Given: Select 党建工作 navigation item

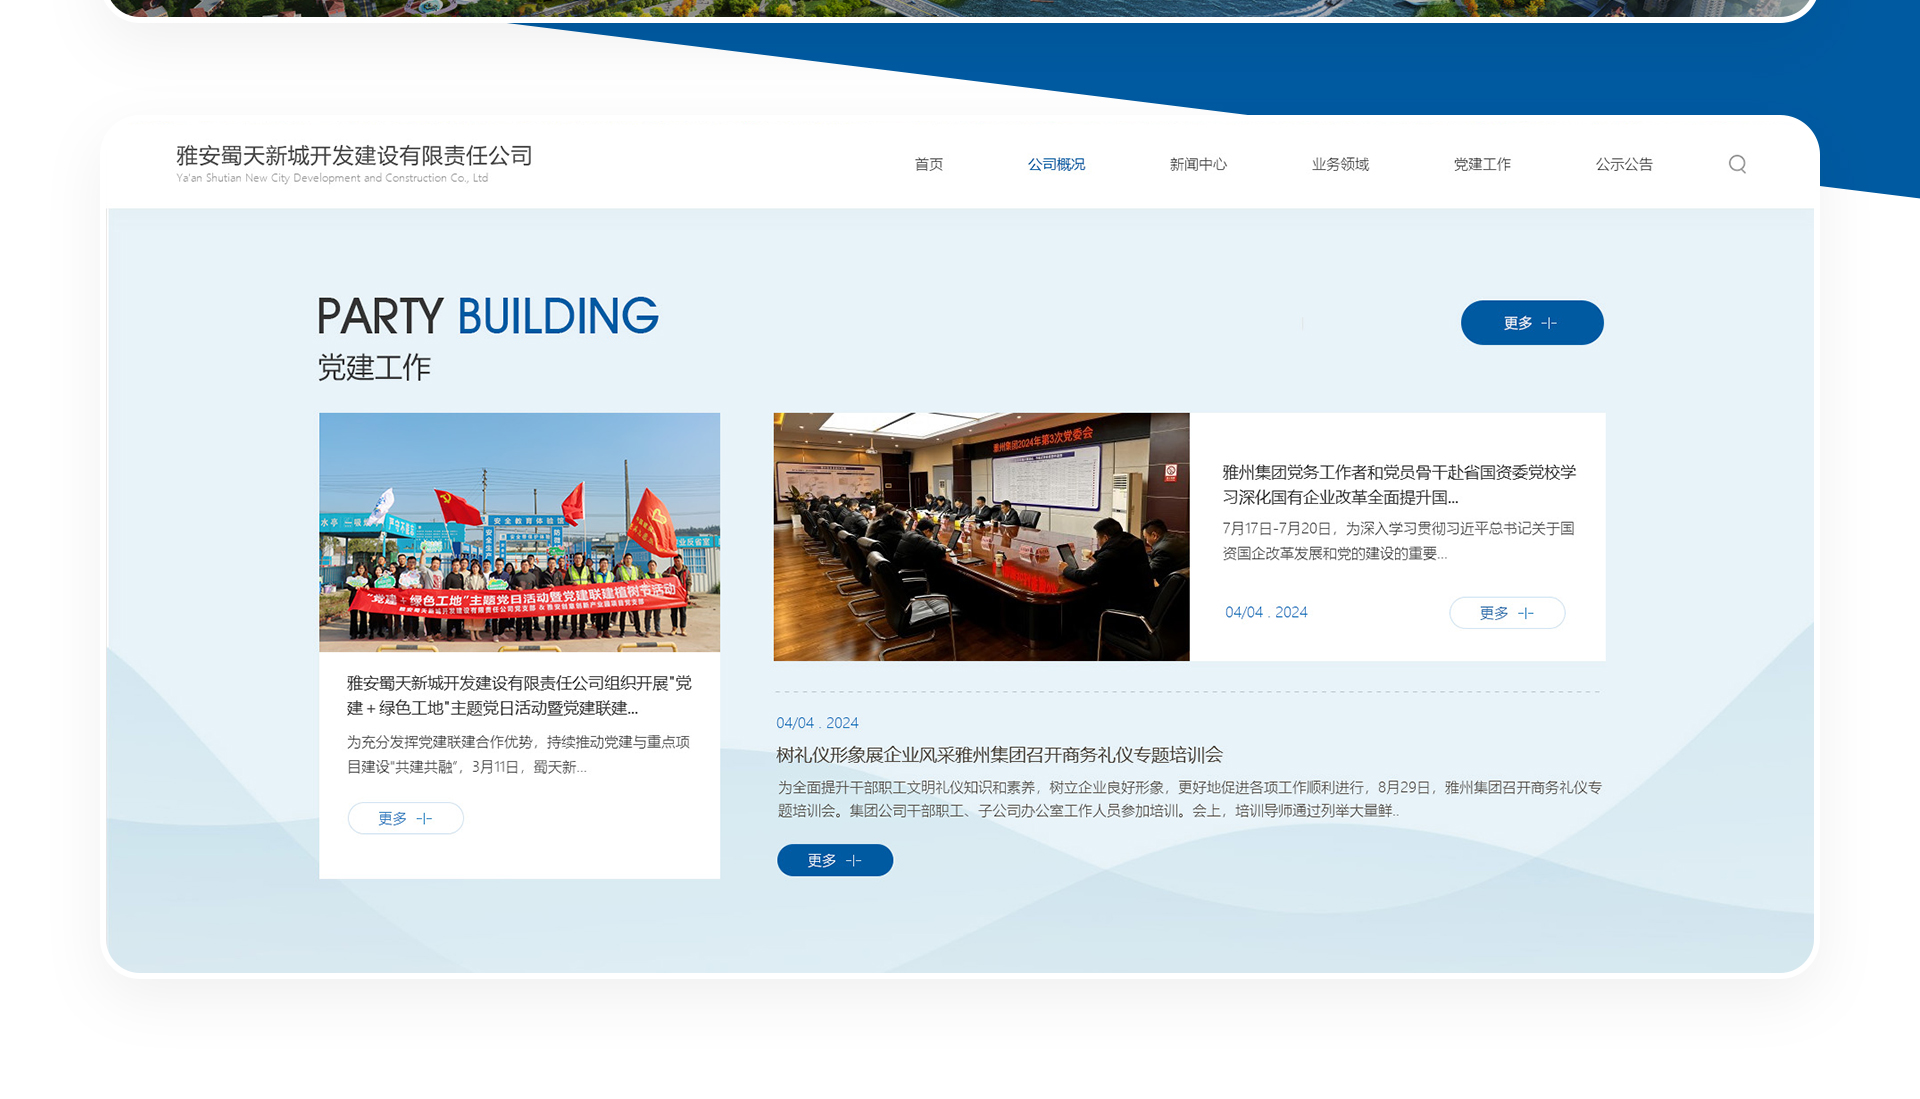Looking at the screenshot, I should pos(1482,164).
